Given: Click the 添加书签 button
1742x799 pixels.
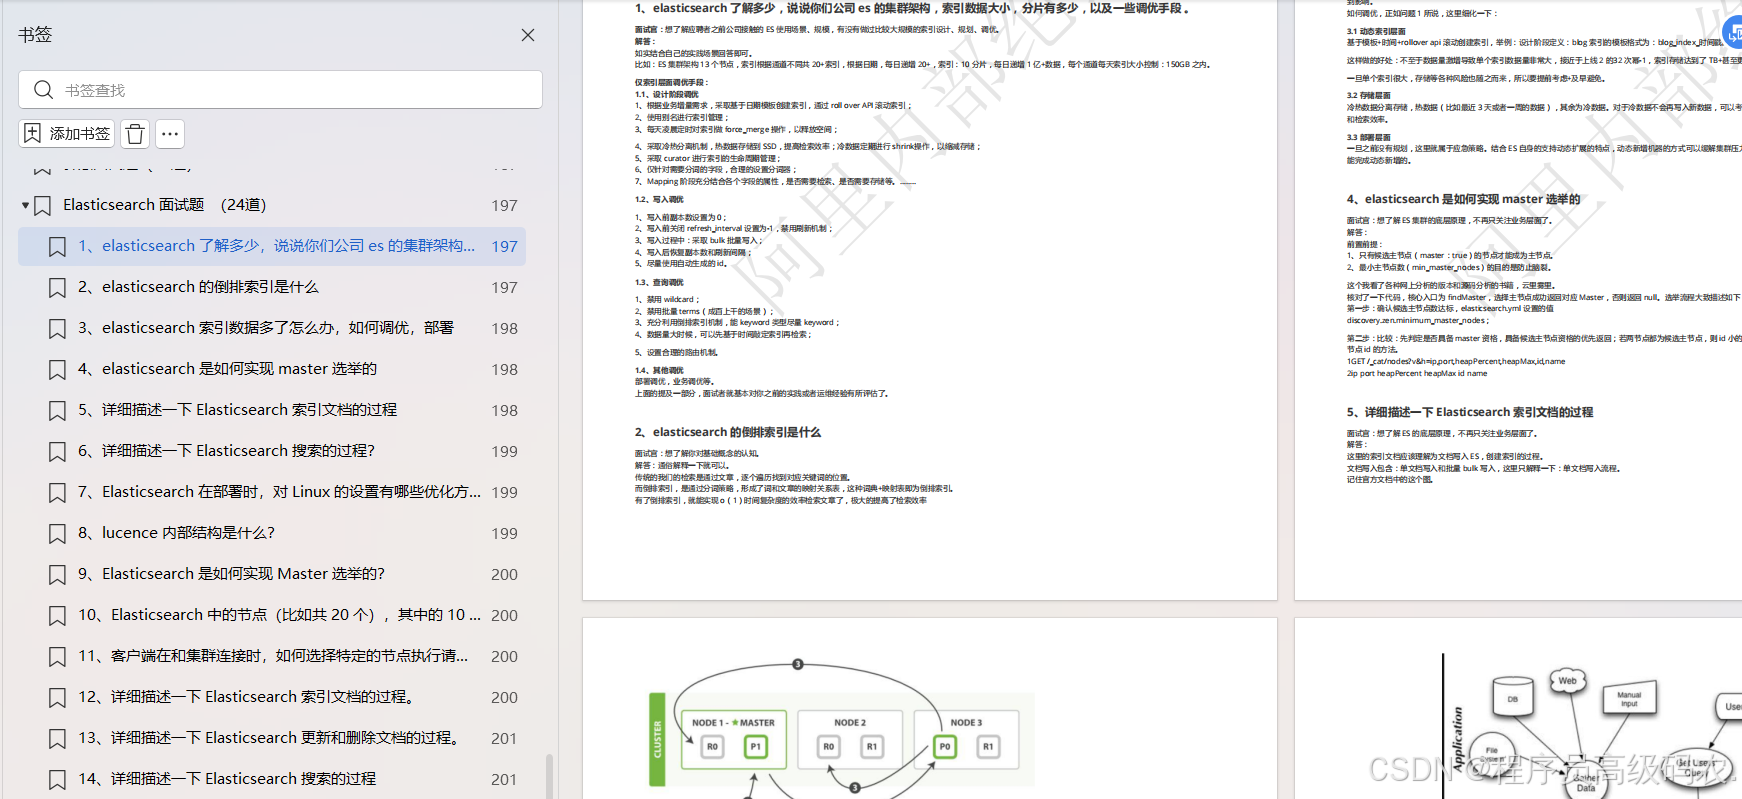Looking at the screenshot, I should point(67,134).
